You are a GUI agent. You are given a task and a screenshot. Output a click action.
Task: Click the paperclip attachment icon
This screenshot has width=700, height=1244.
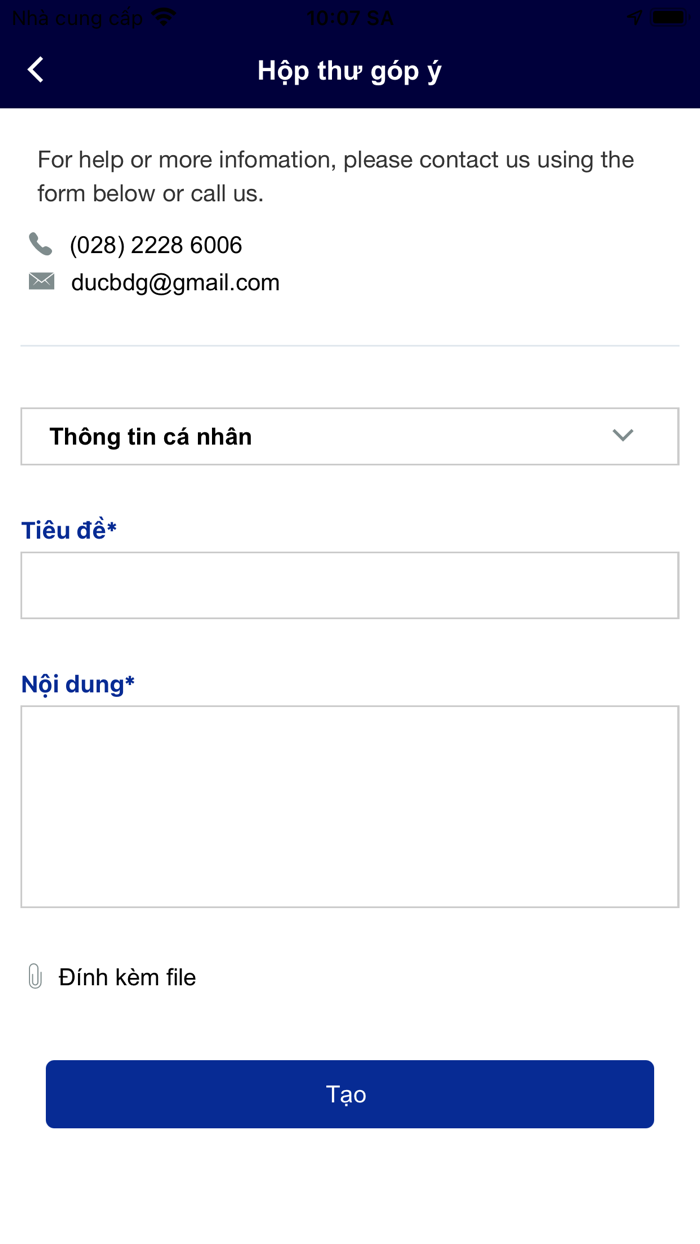pos(35,977)
